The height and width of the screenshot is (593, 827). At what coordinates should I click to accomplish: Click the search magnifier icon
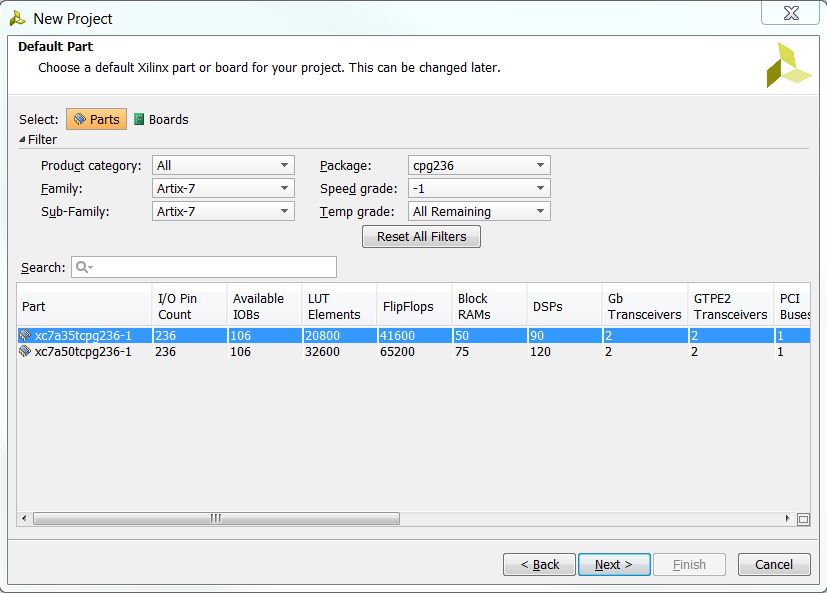[x=83, y=267]
